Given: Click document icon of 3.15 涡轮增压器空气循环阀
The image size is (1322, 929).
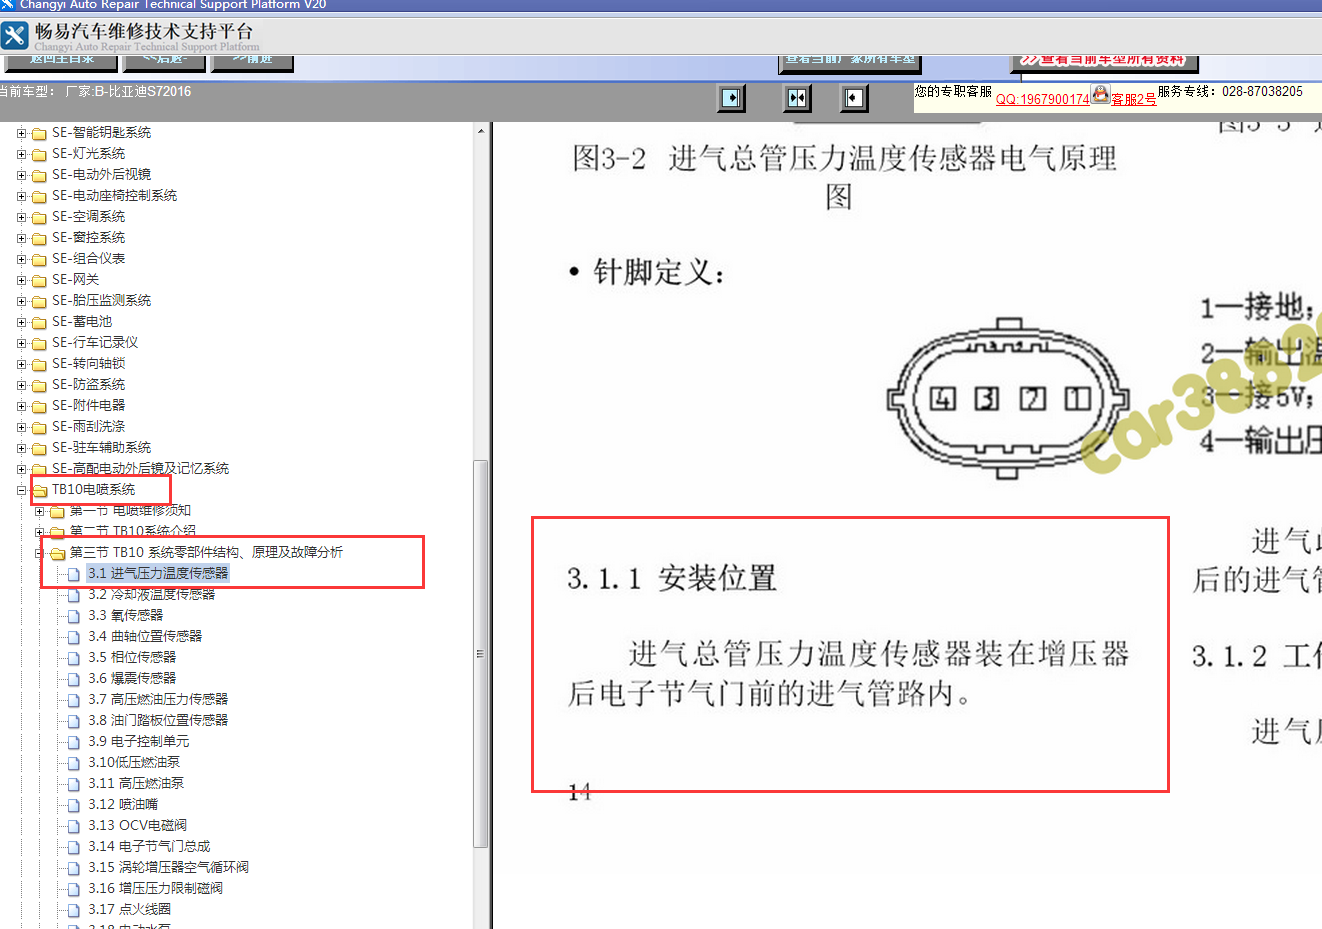Looking at the screenshot, I should click(x=73, y=868).
